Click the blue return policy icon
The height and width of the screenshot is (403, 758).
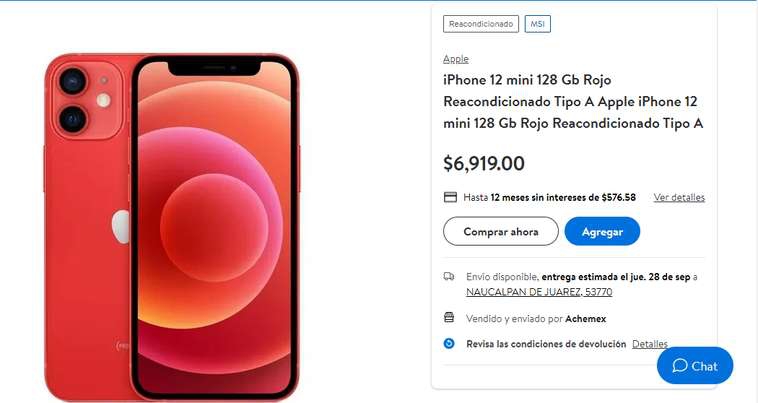(449, 344)
